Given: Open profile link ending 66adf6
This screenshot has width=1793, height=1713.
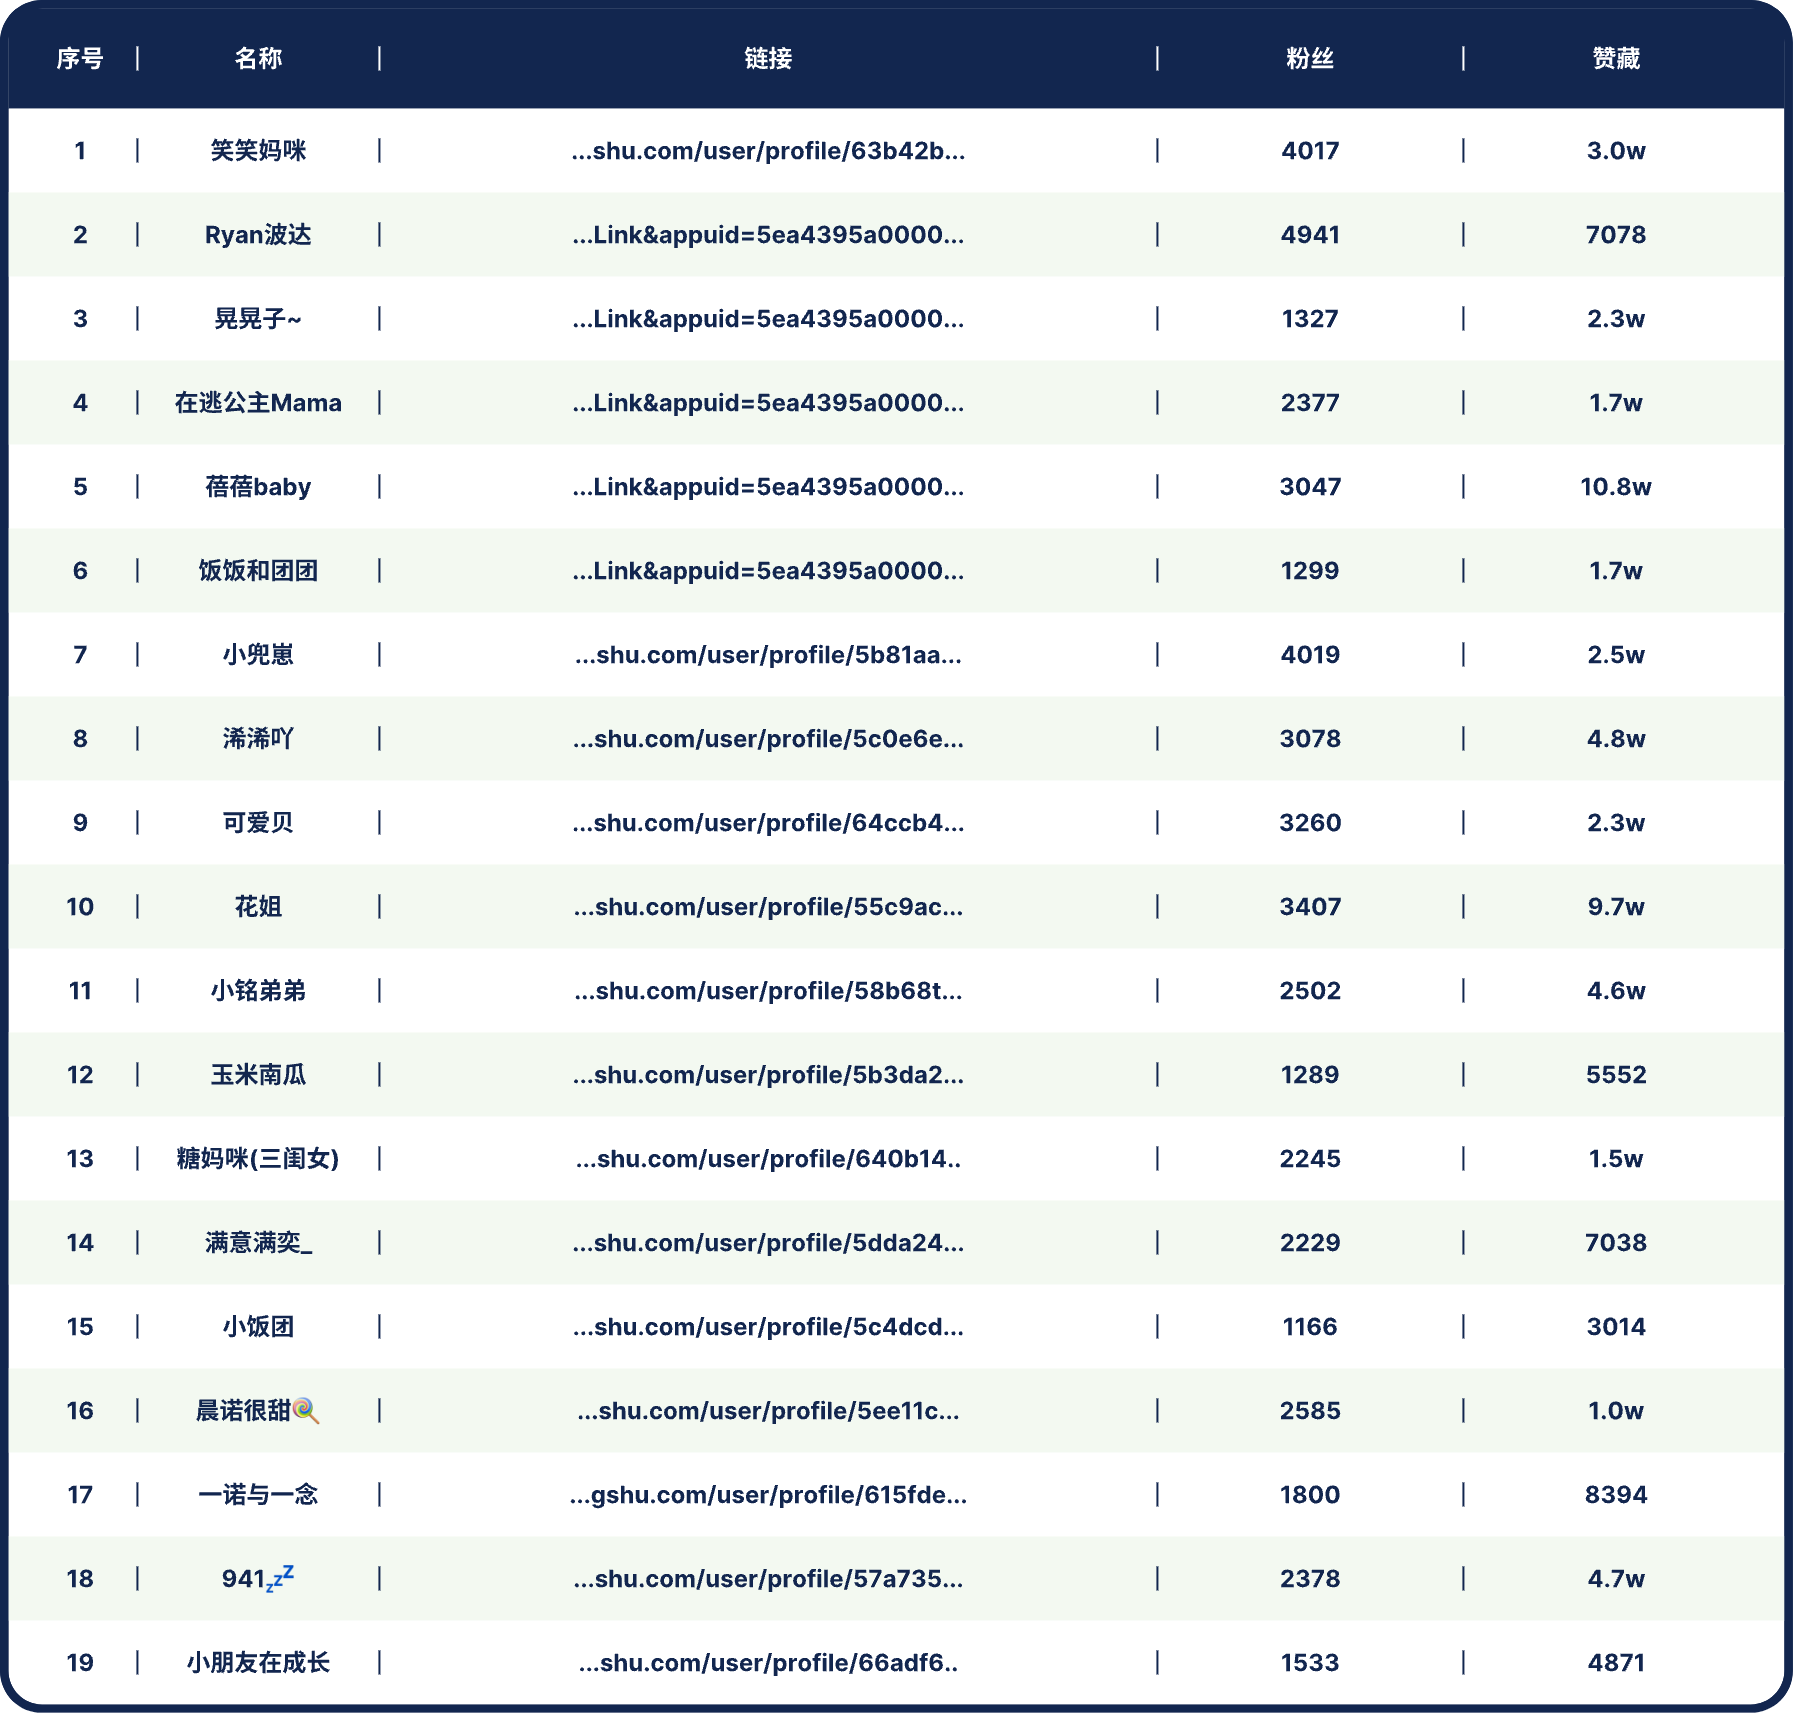Looking at the screenshot, I should [768, 1663].
